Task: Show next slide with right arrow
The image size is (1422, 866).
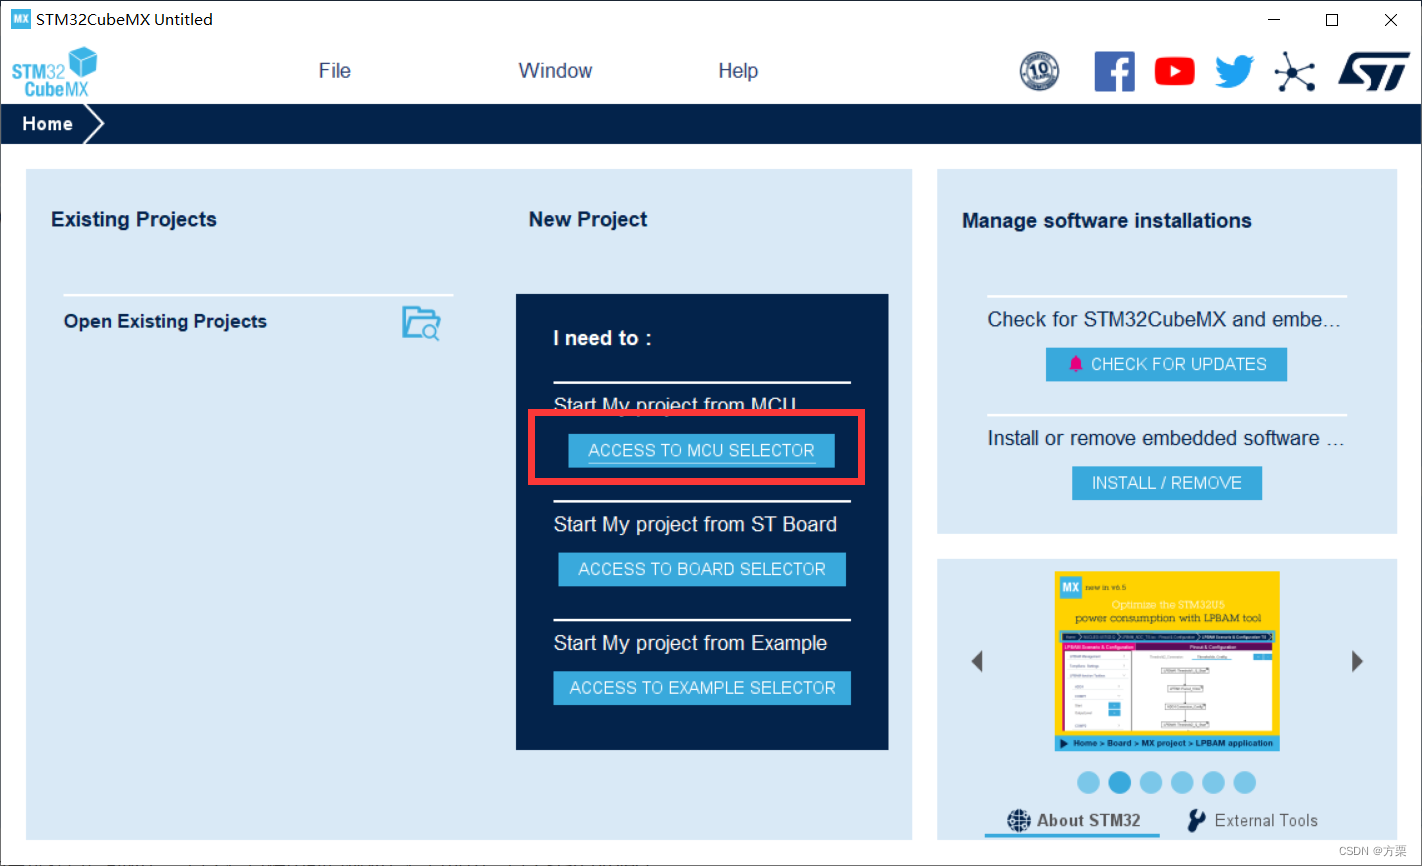Action: point(1357,661)
